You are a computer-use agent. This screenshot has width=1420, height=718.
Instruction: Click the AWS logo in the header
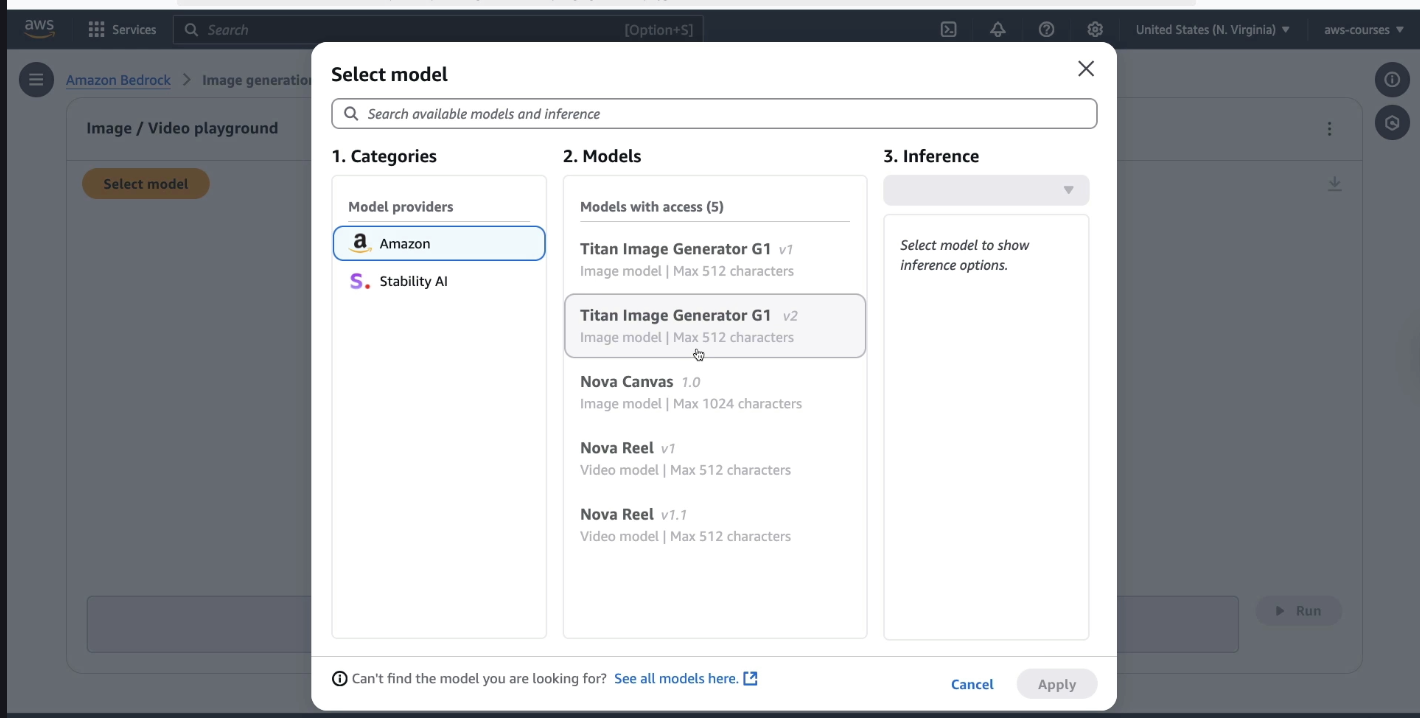point(39,29)
